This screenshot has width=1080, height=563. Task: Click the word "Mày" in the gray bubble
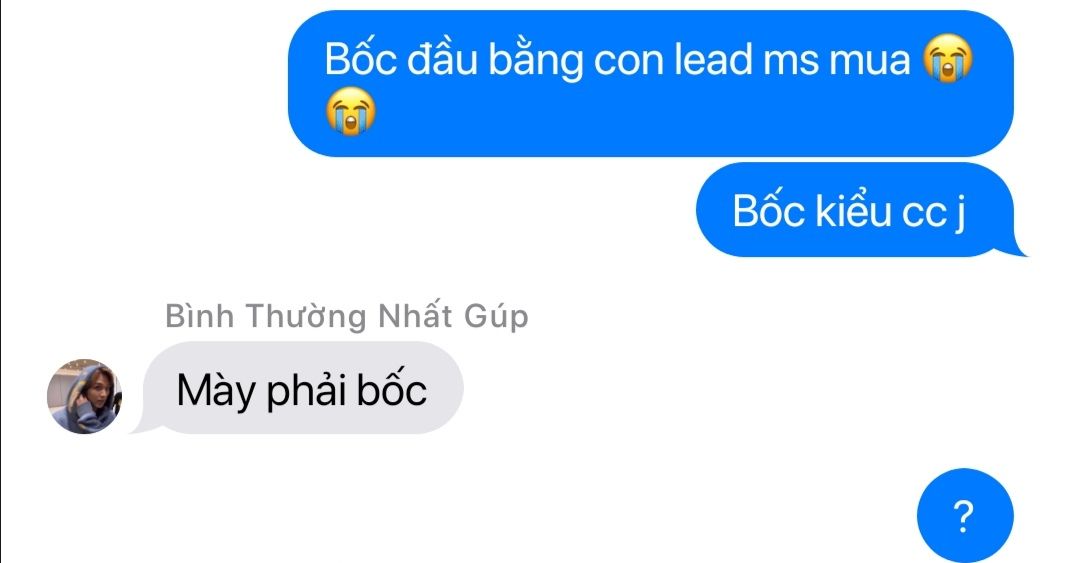click(216, 391)
